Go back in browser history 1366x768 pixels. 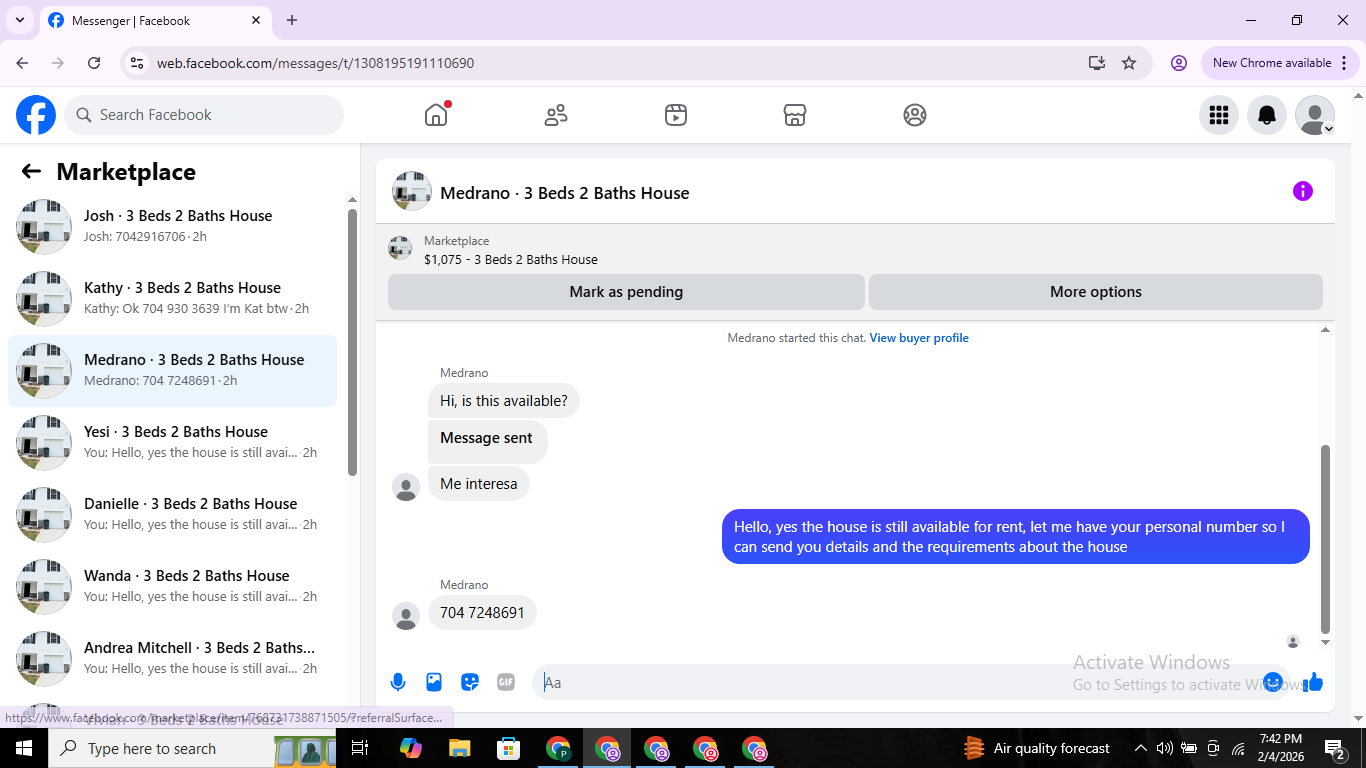[22, 63]
